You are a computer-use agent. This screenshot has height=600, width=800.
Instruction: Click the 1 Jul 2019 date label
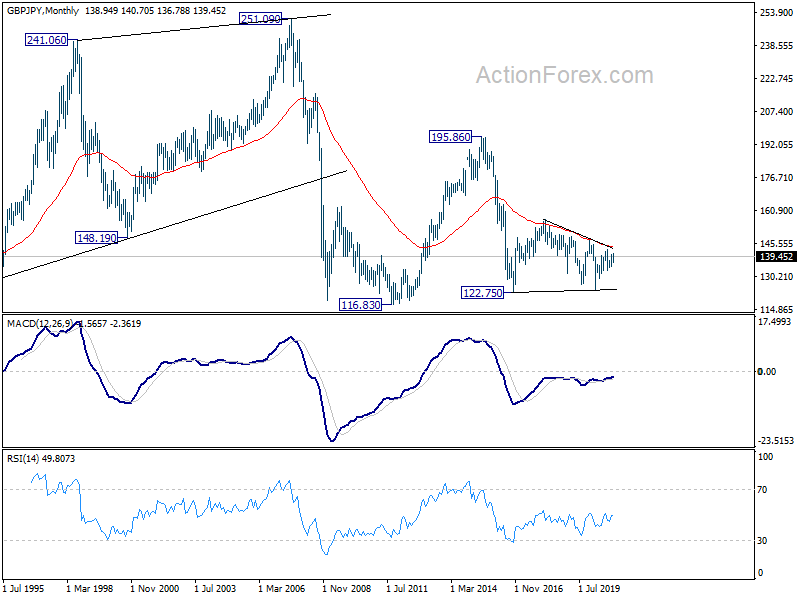(x=599, y=589)
